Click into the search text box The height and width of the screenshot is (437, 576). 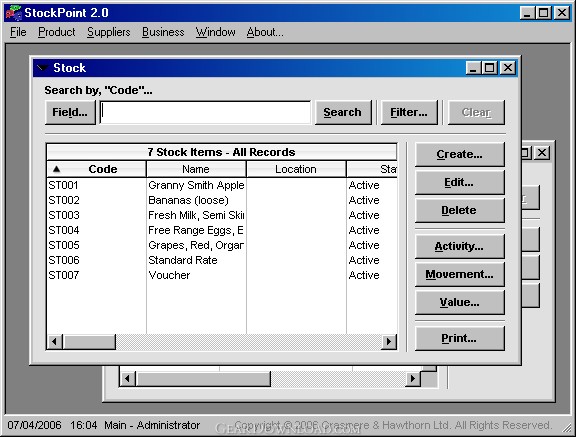[x=205, y=112]
